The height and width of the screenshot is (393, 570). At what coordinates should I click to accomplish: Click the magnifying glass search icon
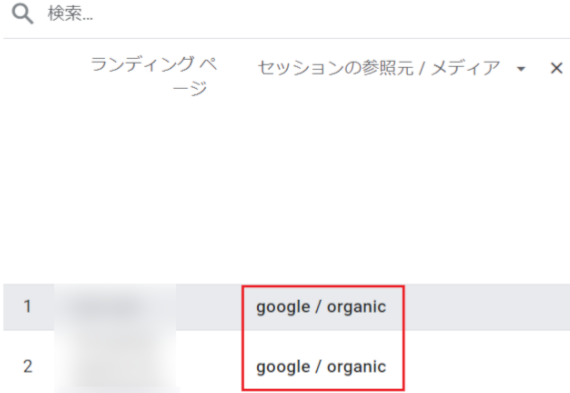point(22,15)
